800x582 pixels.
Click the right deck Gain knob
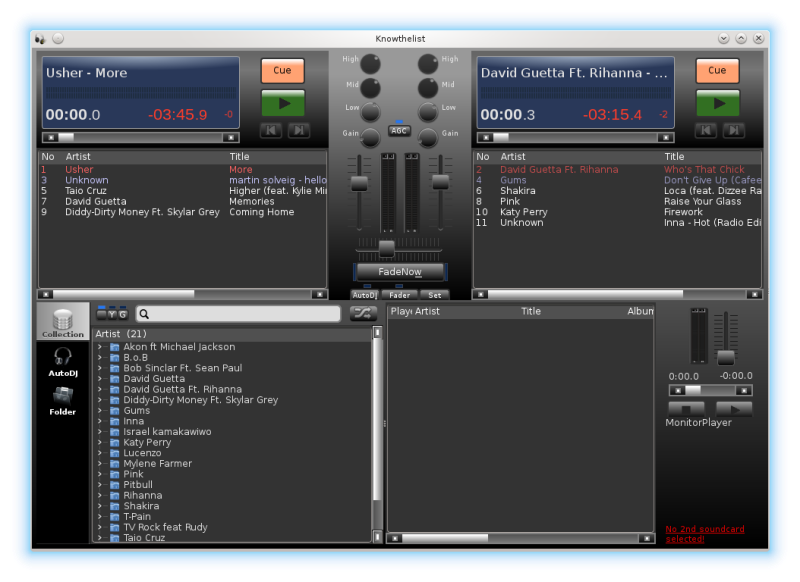(x=428, y=136)
